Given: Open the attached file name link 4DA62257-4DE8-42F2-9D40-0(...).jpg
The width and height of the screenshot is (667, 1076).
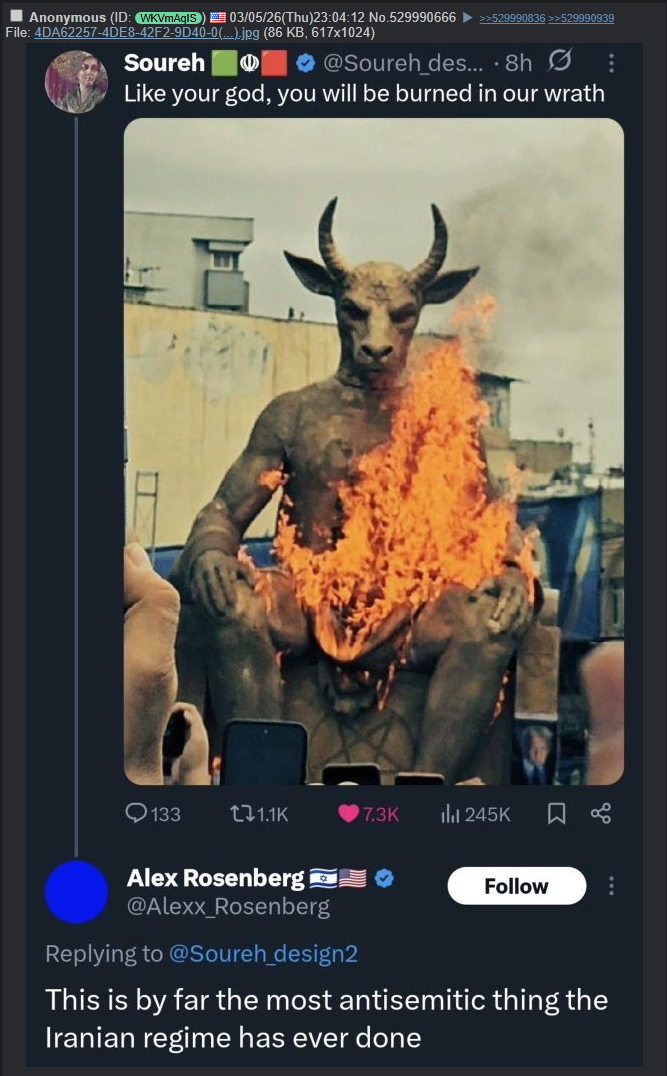Looking at the screenshot, I should tap(147, 32).
